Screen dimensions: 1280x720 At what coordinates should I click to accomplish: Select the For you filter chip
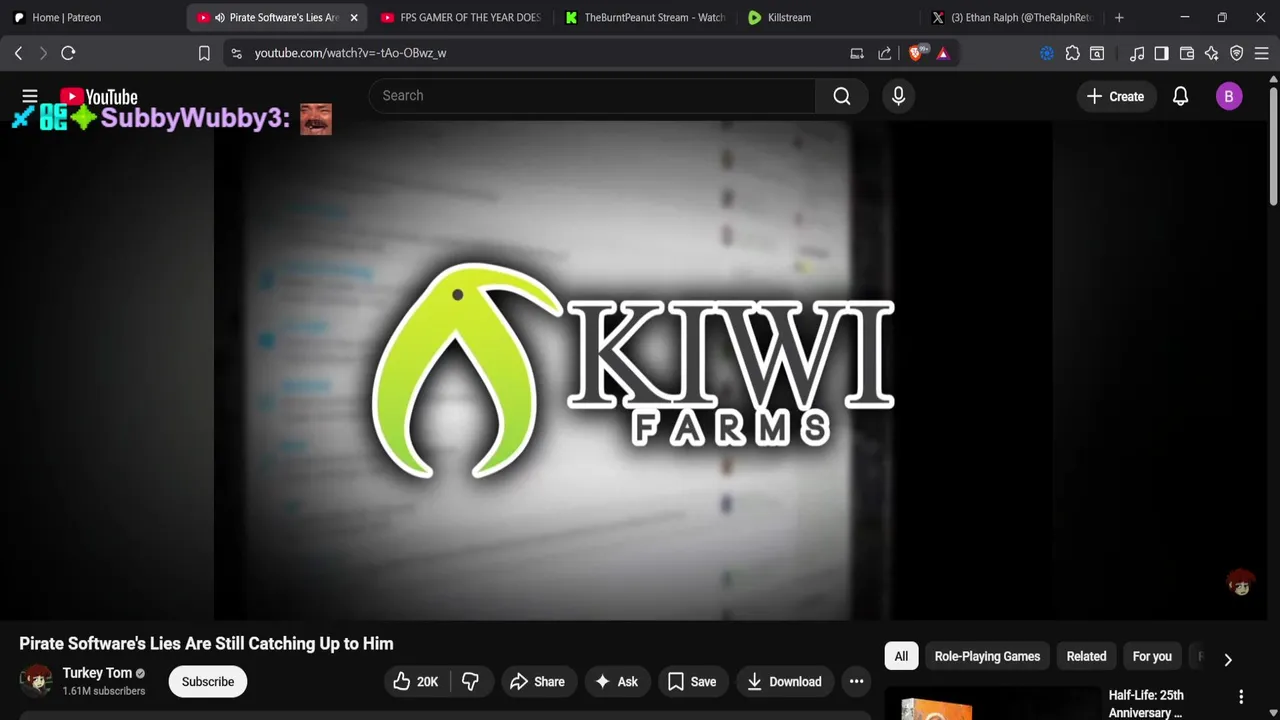1152,656
